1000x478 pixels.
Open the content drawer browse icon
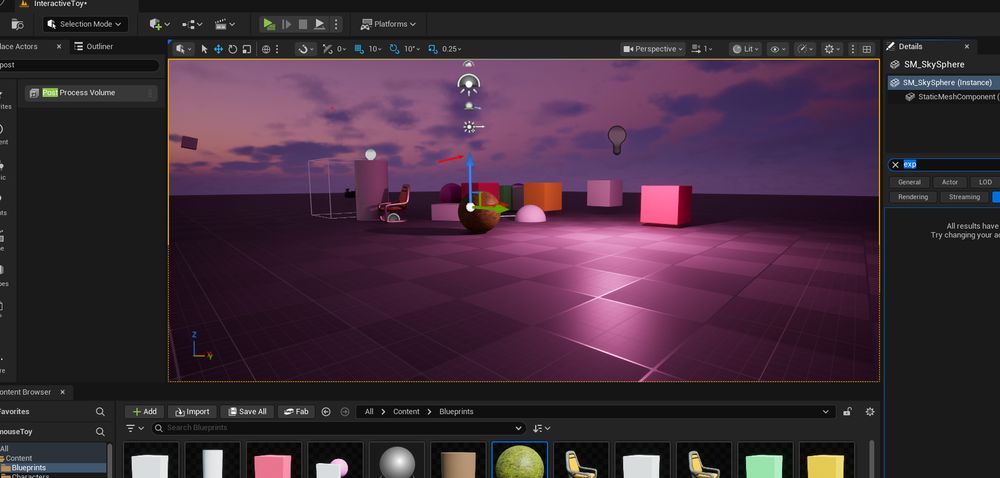17,24
